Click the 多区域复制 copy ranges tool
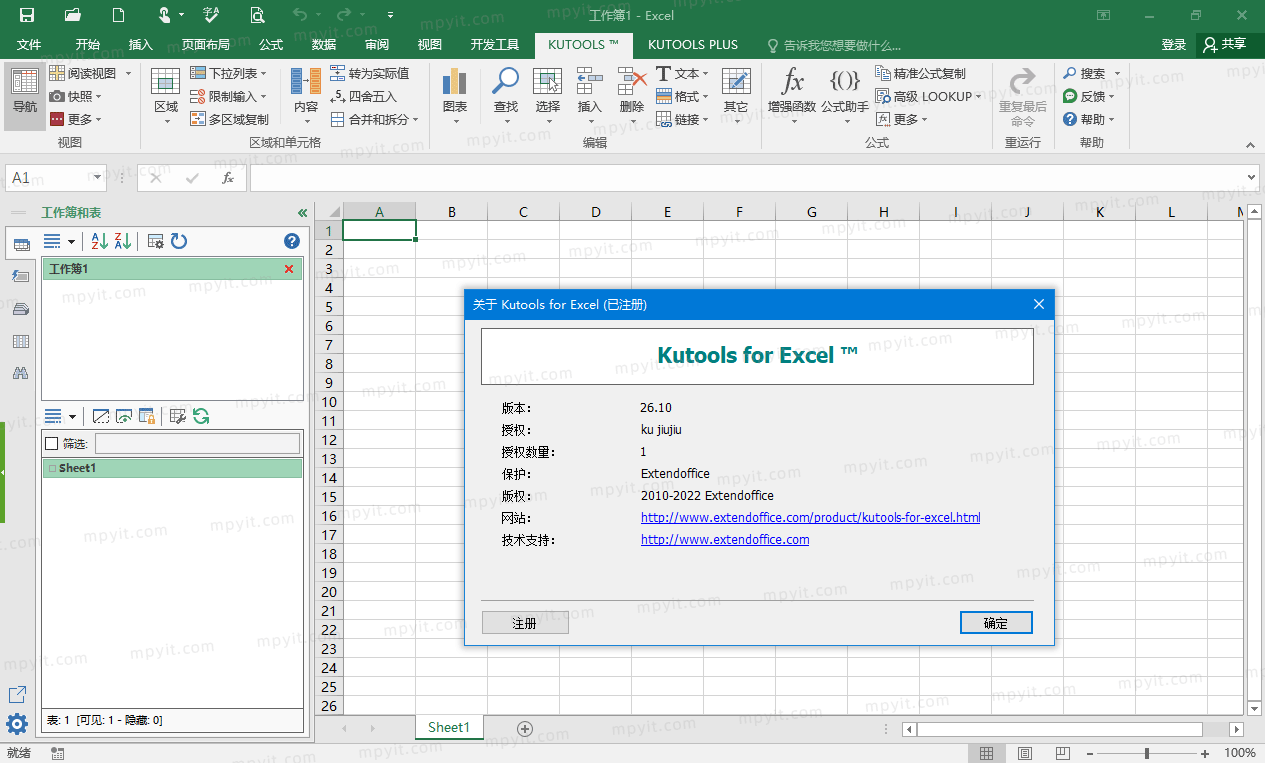 pyautogui.click(x=229, y=119)
